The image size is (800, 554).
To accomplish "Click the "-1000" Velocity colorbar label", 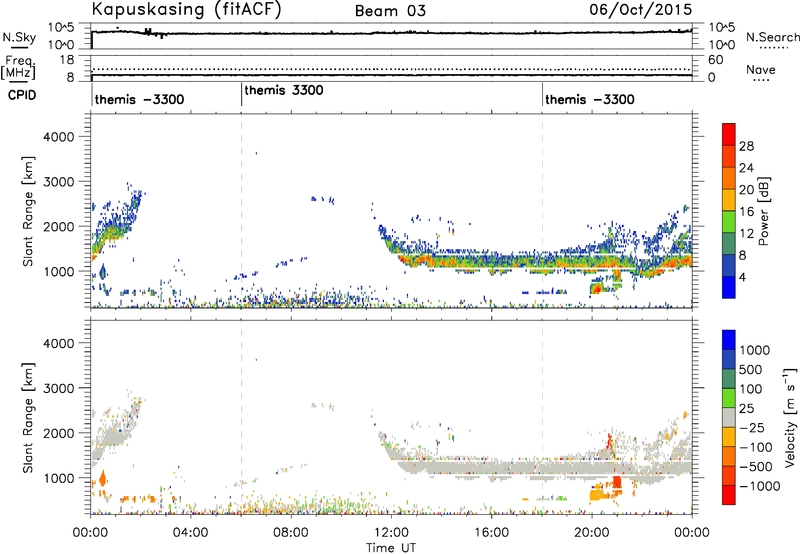I will [760, 486].
